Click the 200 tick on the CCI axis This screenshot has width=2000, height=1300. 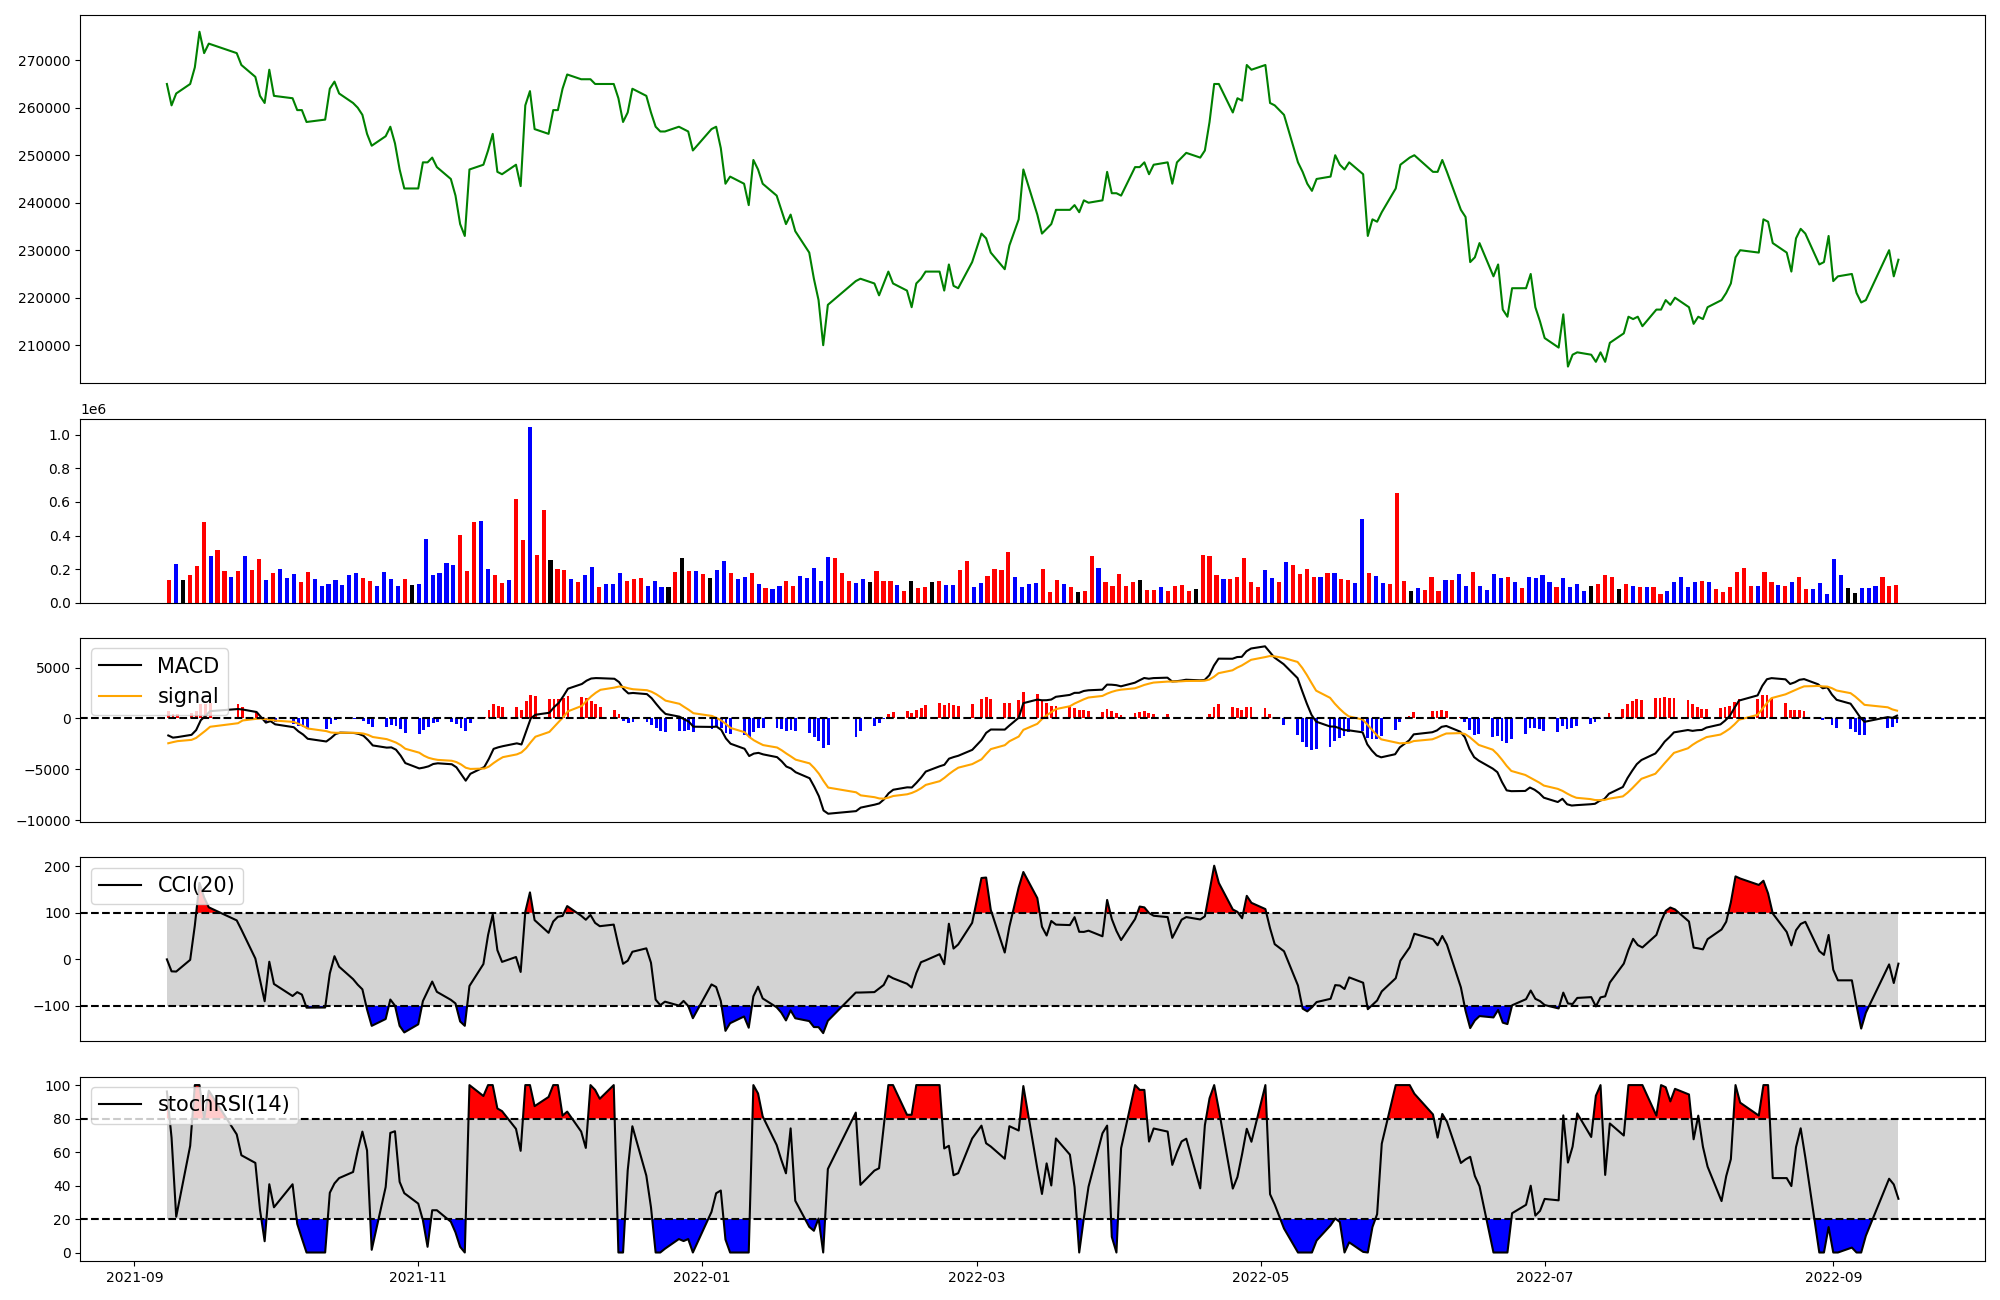57,867
